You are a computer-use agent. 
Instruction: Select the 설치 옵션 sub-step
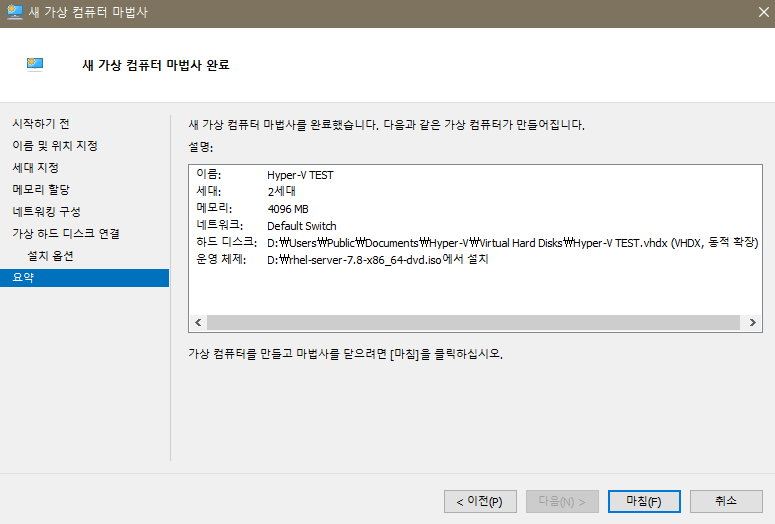(50, 256)
